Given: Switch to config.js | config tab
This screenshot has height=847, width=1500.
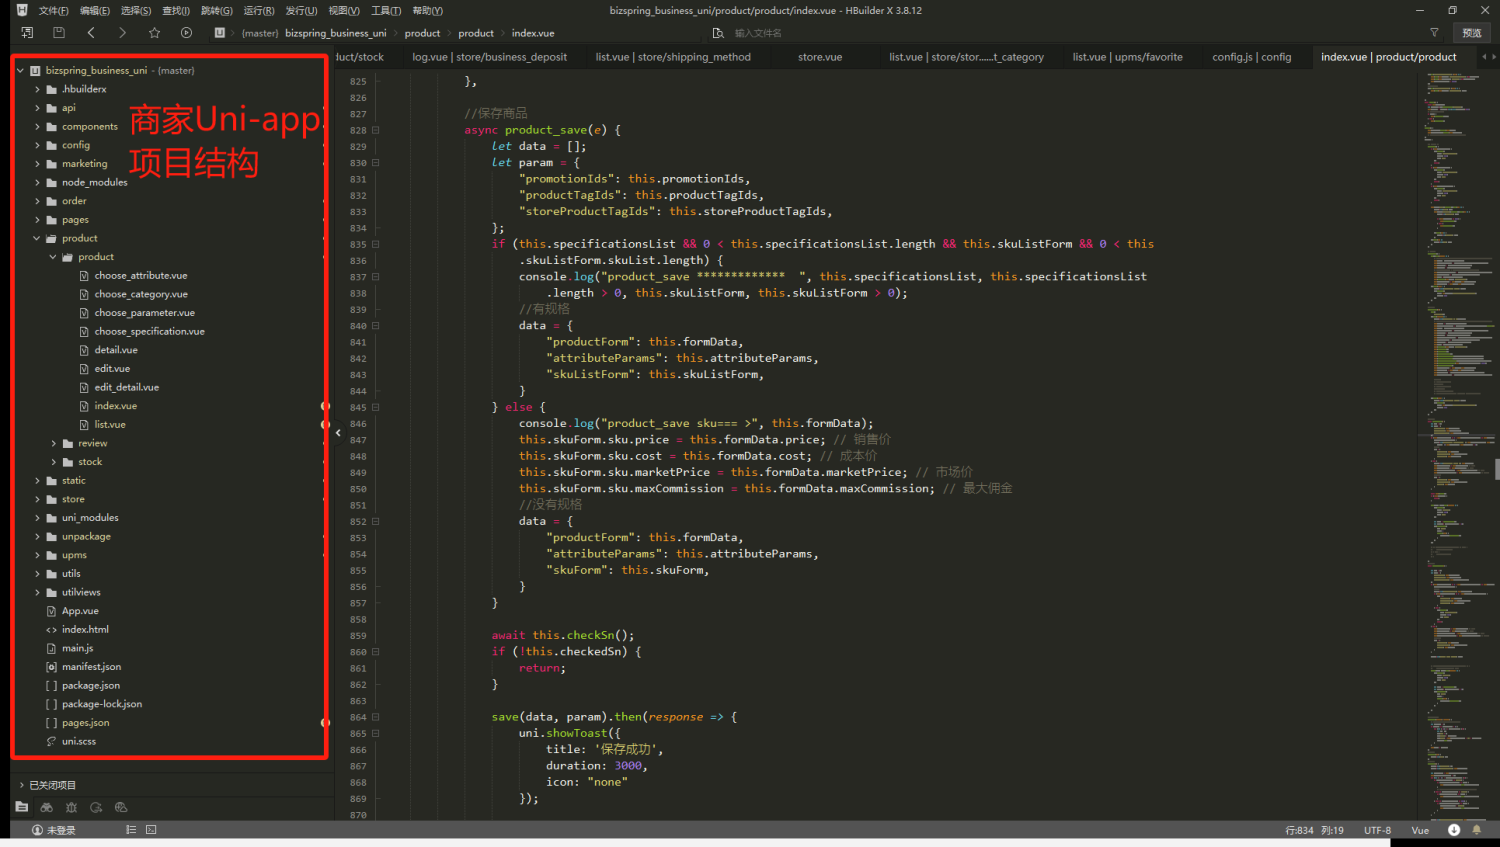Looking at the screenshot, I should coord(1252,57).
